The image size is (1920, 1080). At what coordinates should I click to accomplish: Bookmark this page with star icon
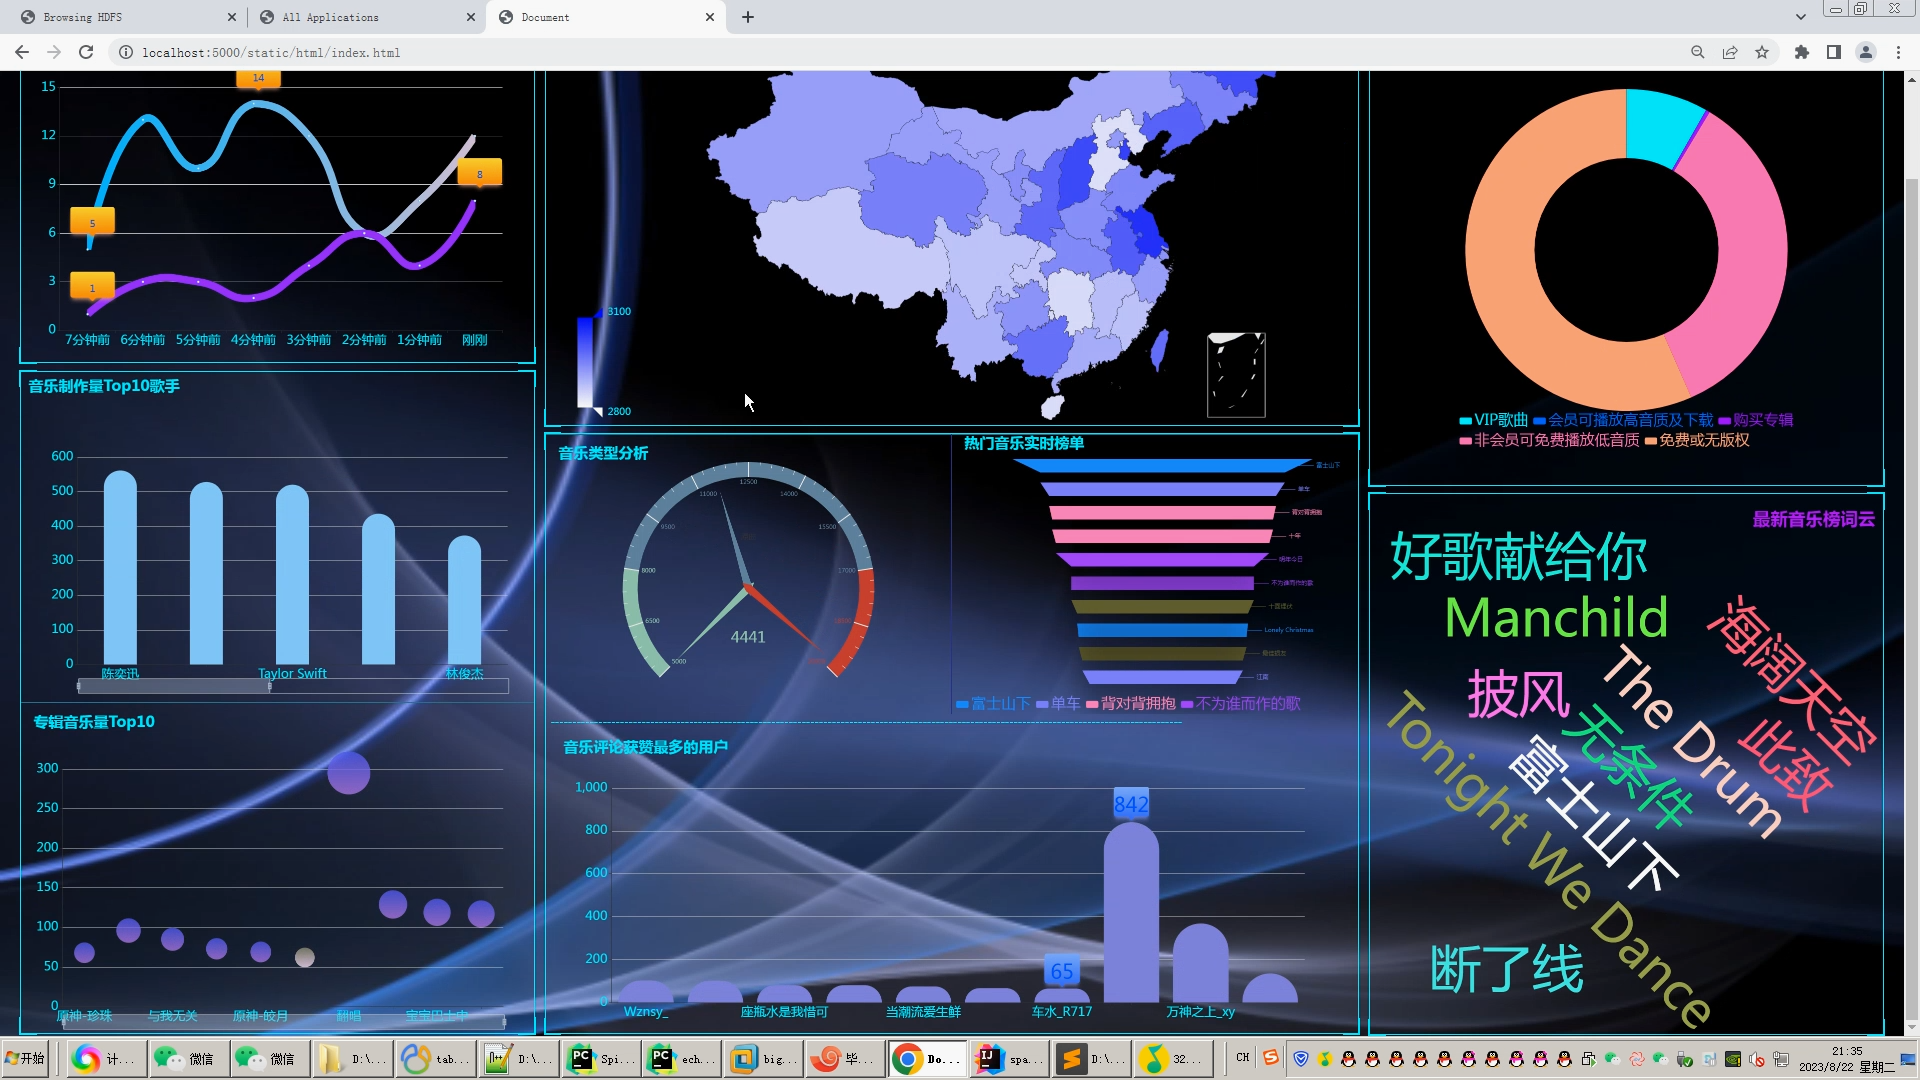tap(1762, 52)
